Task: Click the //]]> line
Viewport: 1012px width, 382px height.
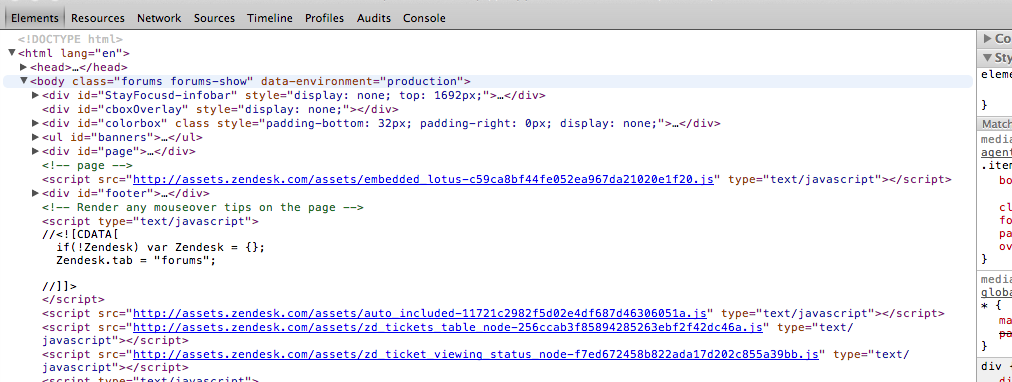Action: click(59, 286)
